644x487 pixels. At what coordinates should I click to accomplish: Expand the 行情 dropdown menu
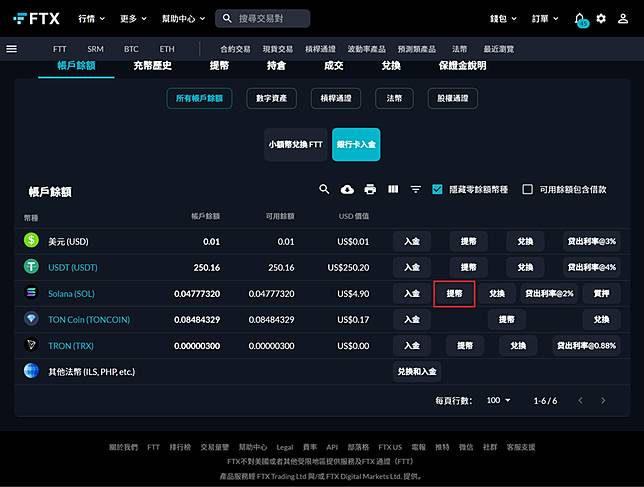(92, 18)
